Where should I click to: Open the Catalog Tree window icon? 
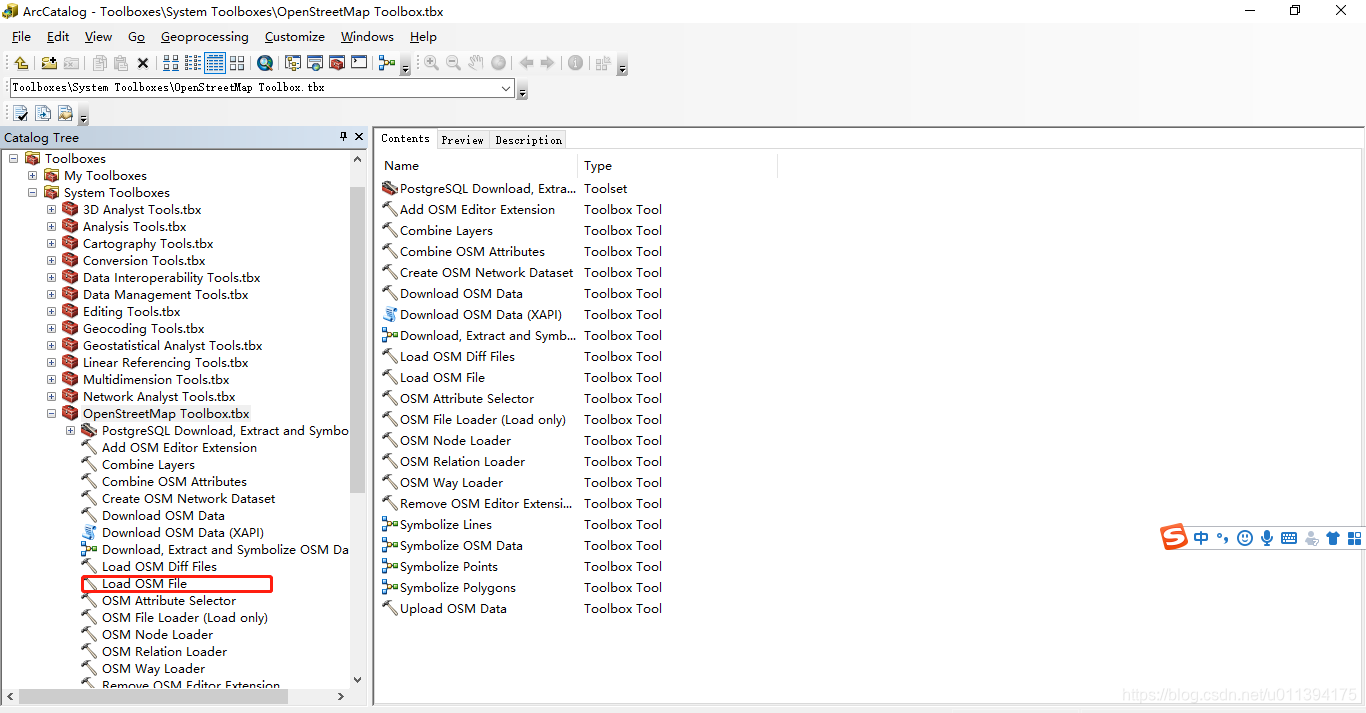[x=293, y=63]
